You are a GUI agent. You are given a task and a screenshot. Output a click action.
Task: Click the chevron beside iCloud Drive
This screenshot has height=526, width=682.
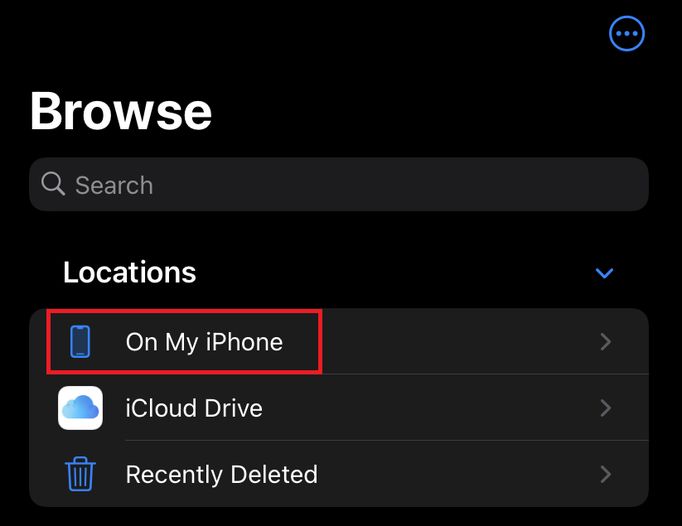coord(605,408)
